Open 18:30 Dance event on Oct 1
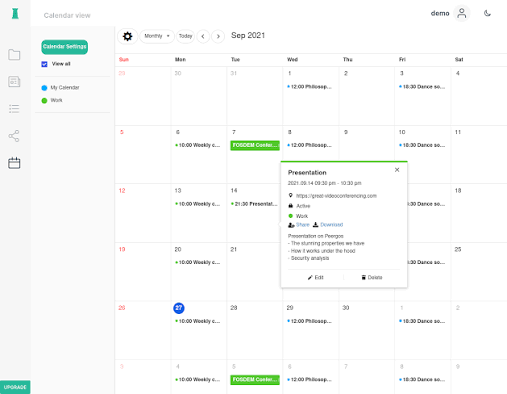 coord(423,321)
